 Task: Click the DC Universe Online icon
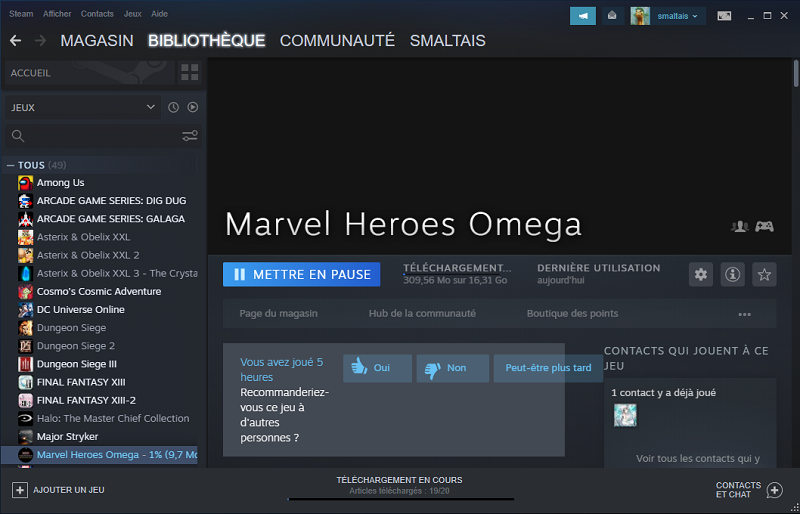coord(26,310)
